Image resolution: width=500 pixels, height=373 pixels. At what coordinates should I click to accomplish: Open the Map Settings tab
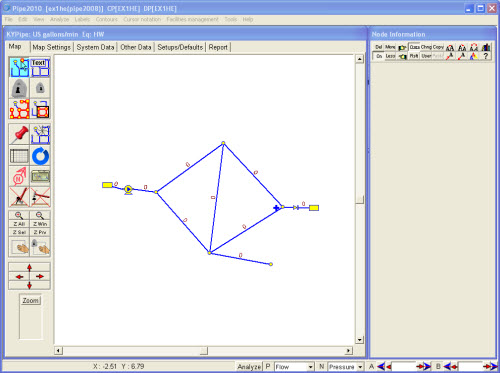pos(51,47)
